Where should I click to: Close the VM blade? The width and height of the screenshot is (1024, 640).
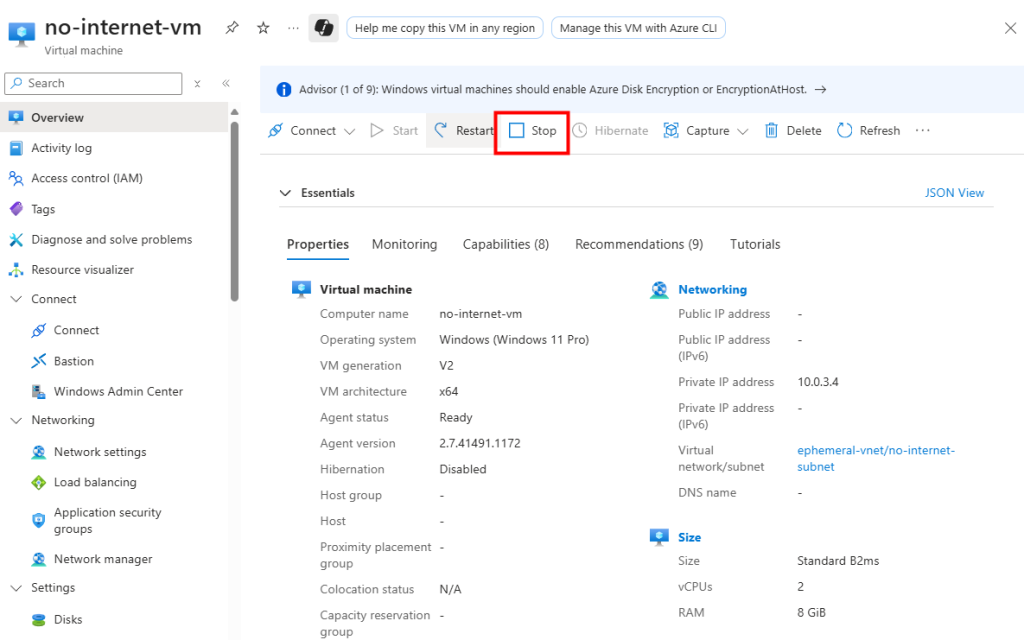(1010, 28)
